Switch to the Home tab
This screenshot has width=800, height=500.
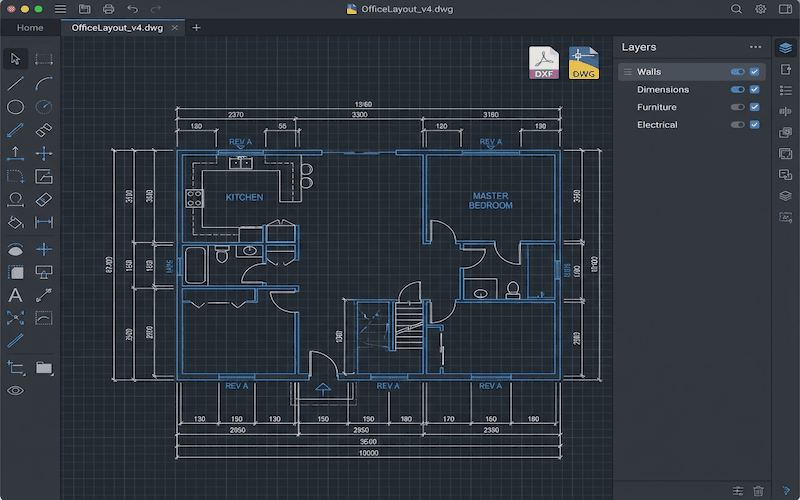(30, 28)
